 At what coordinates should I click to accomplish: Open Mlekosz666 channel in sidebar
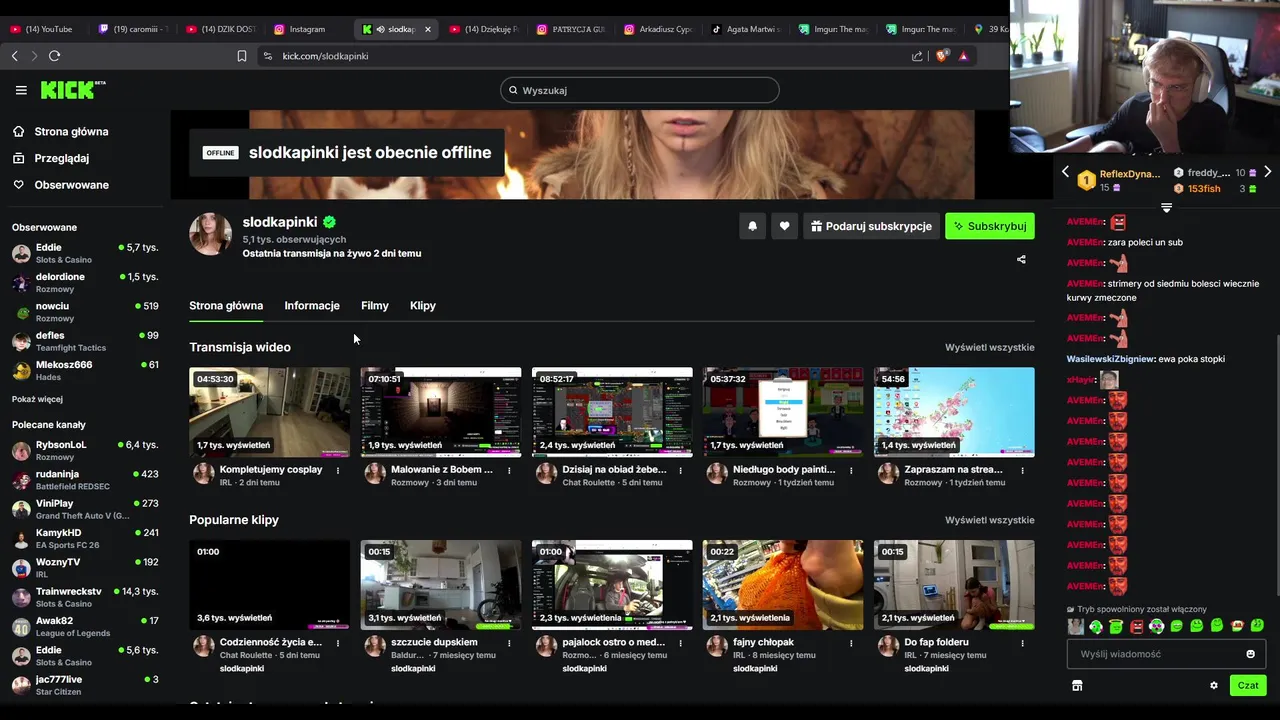[x=84, y=371]
